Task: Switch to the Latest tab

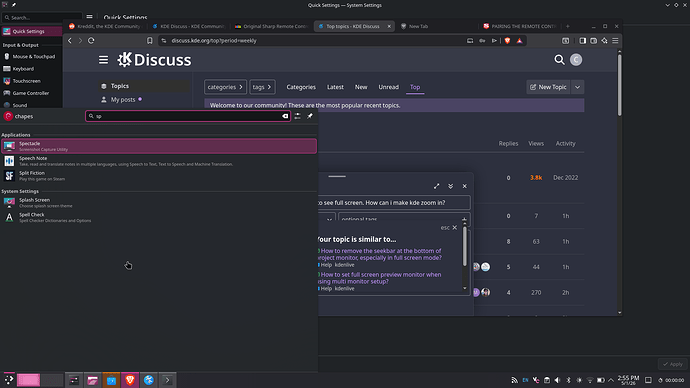Action: click(x=335, y=87)
